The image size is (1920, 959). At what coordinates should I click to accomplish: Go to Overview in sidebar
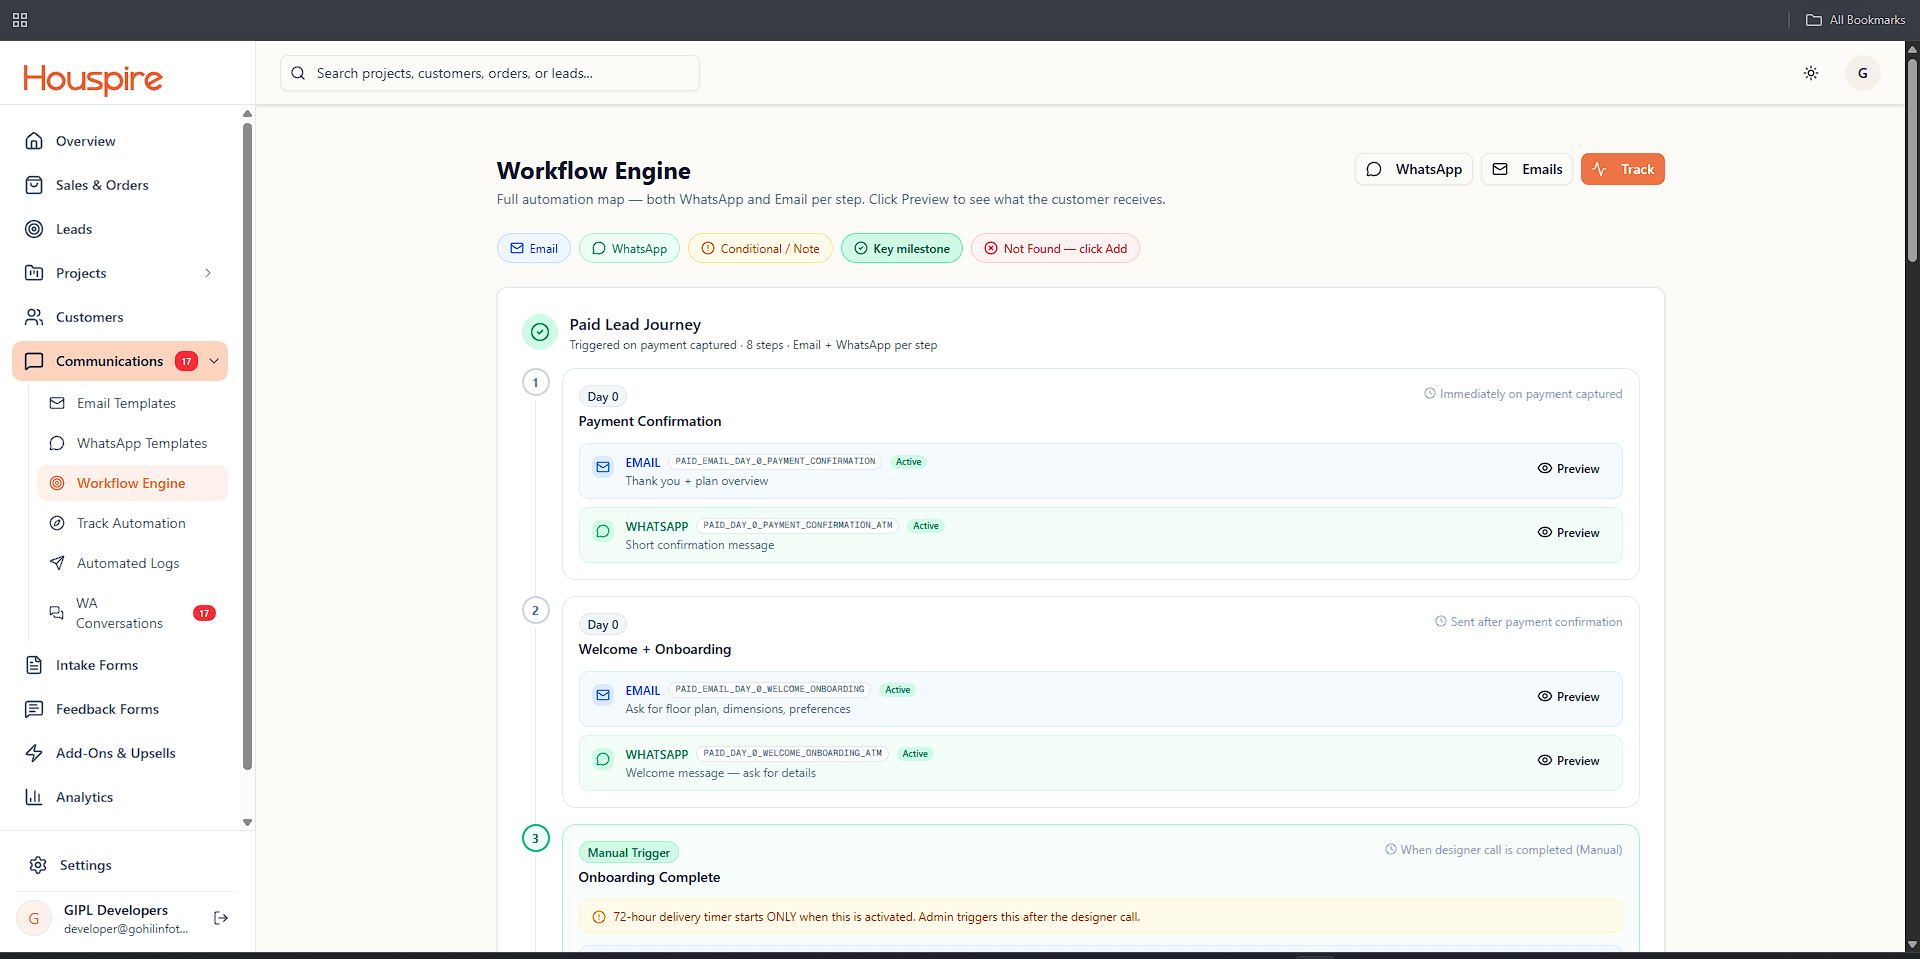tap(120, 141)
